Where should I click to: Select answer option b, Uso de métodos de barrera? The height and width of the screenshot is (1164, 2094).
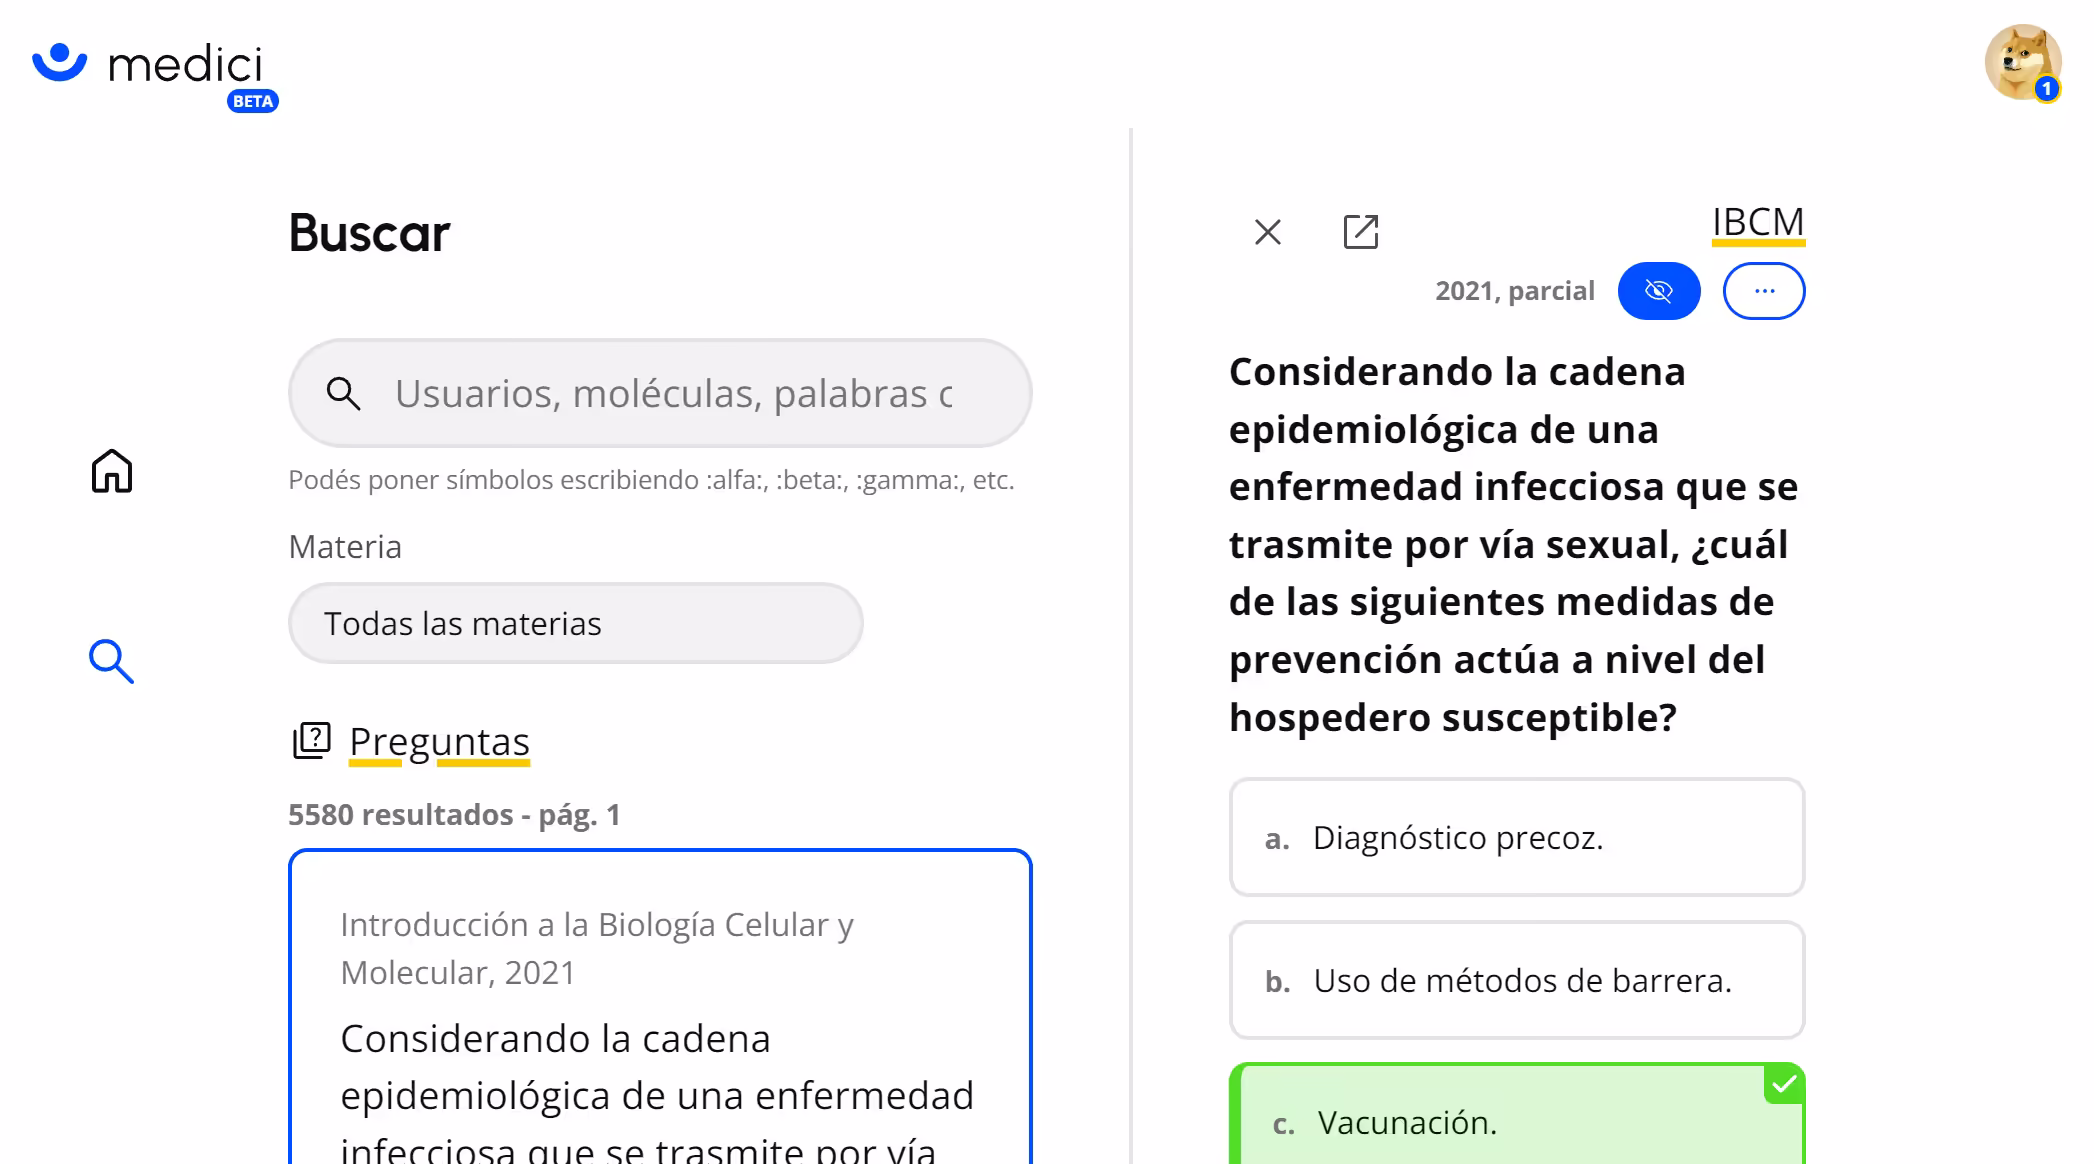tap(1516, 981)
